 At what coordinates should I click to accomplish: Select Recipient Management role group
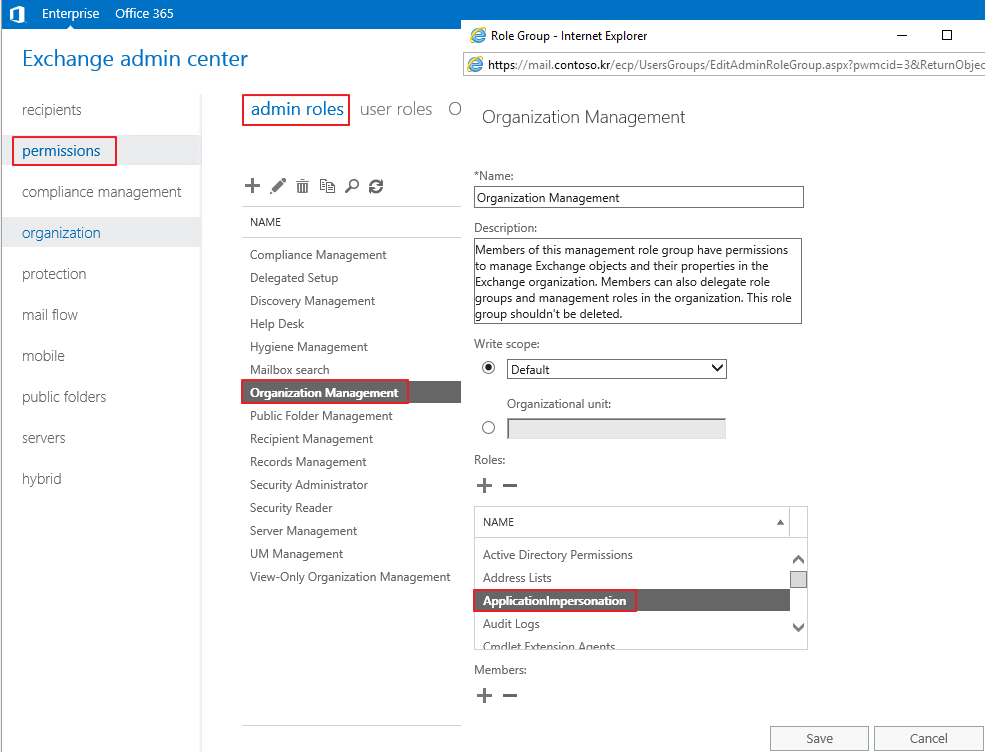[x=312, y=439]
